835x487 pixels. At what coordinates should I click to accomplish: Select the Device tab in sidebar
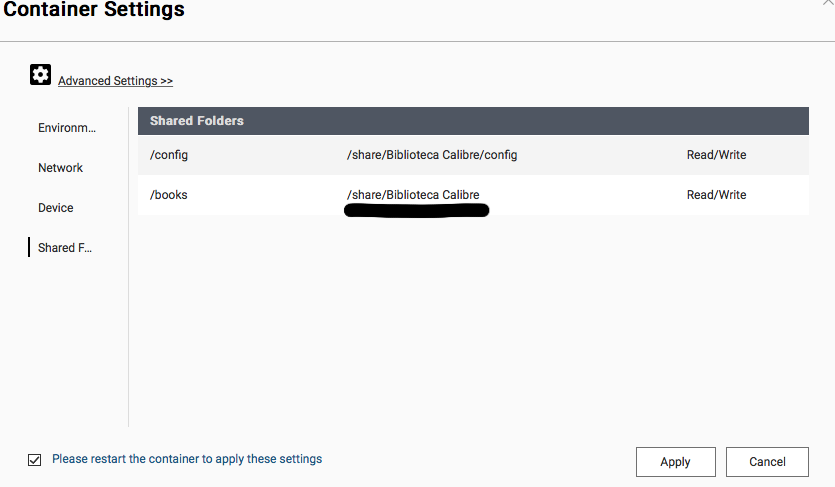click(56, 208)
